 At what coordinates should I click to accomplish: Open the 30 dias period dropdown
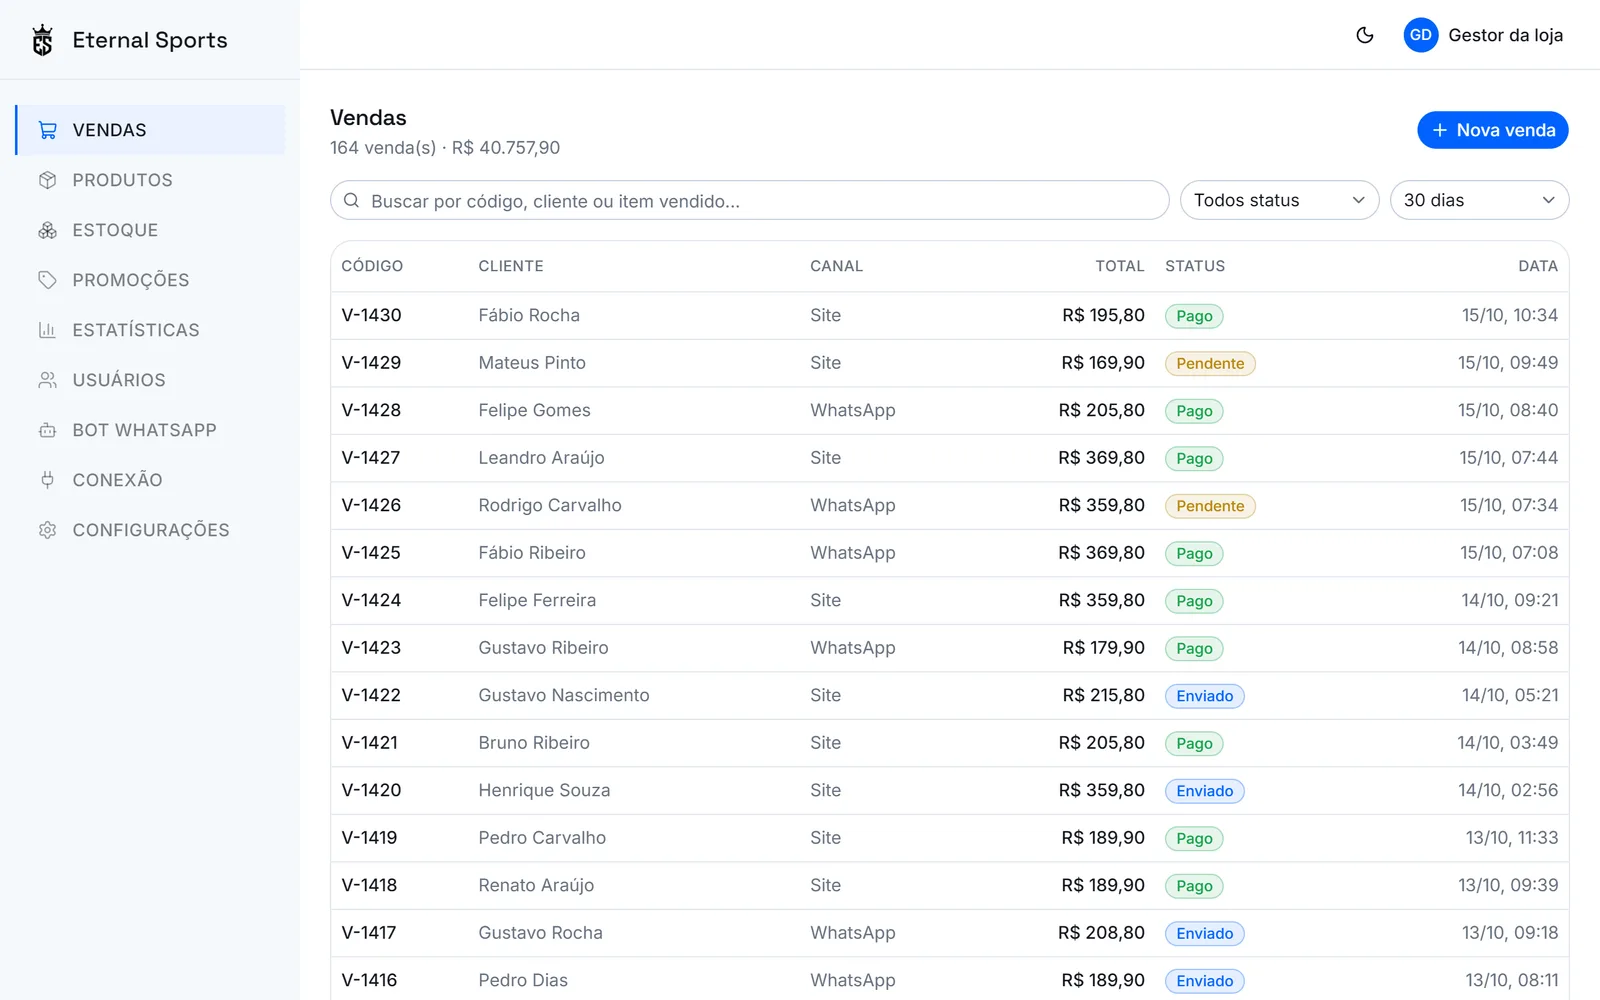[x=1479, y=200]
